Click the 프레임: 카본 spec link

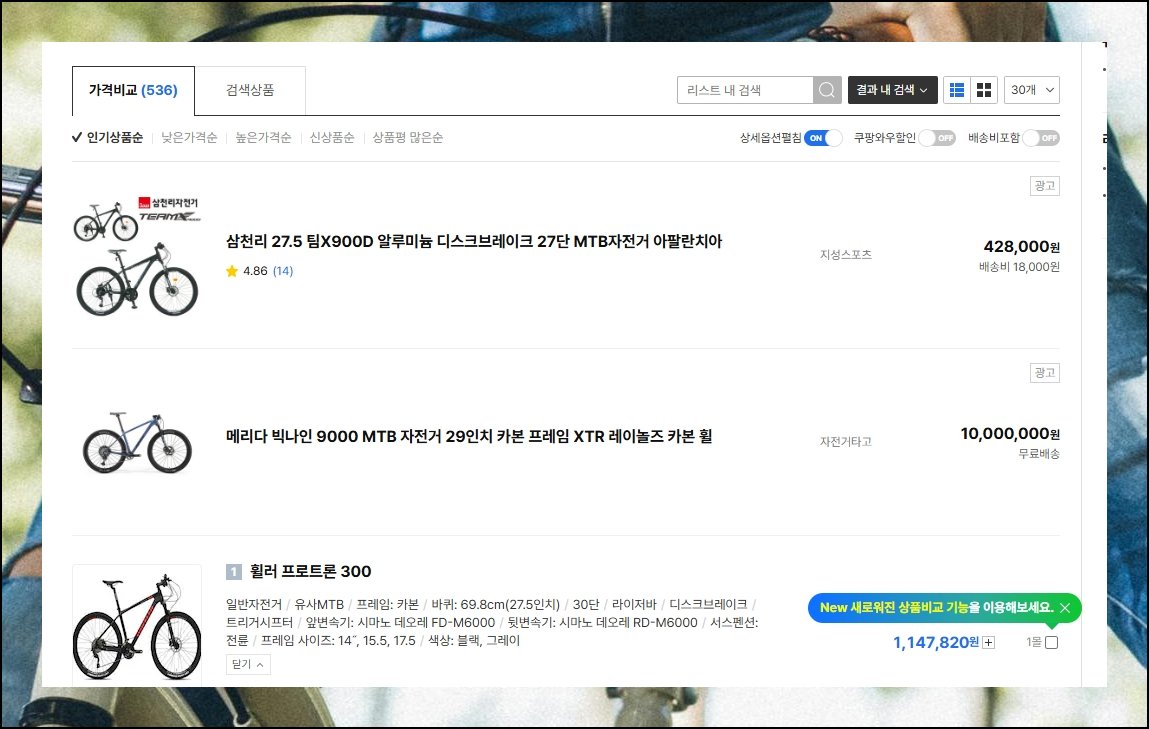coord(388,604)
